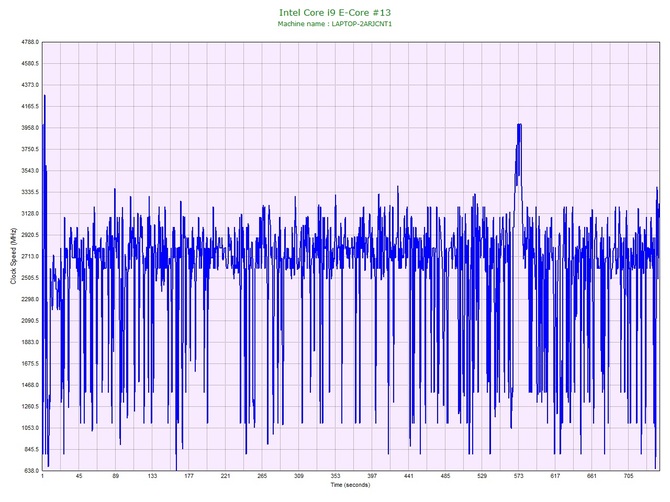670x502 pixels.
Task: Click the clock speed spike peak near 573 seconds
Action: 519,124
